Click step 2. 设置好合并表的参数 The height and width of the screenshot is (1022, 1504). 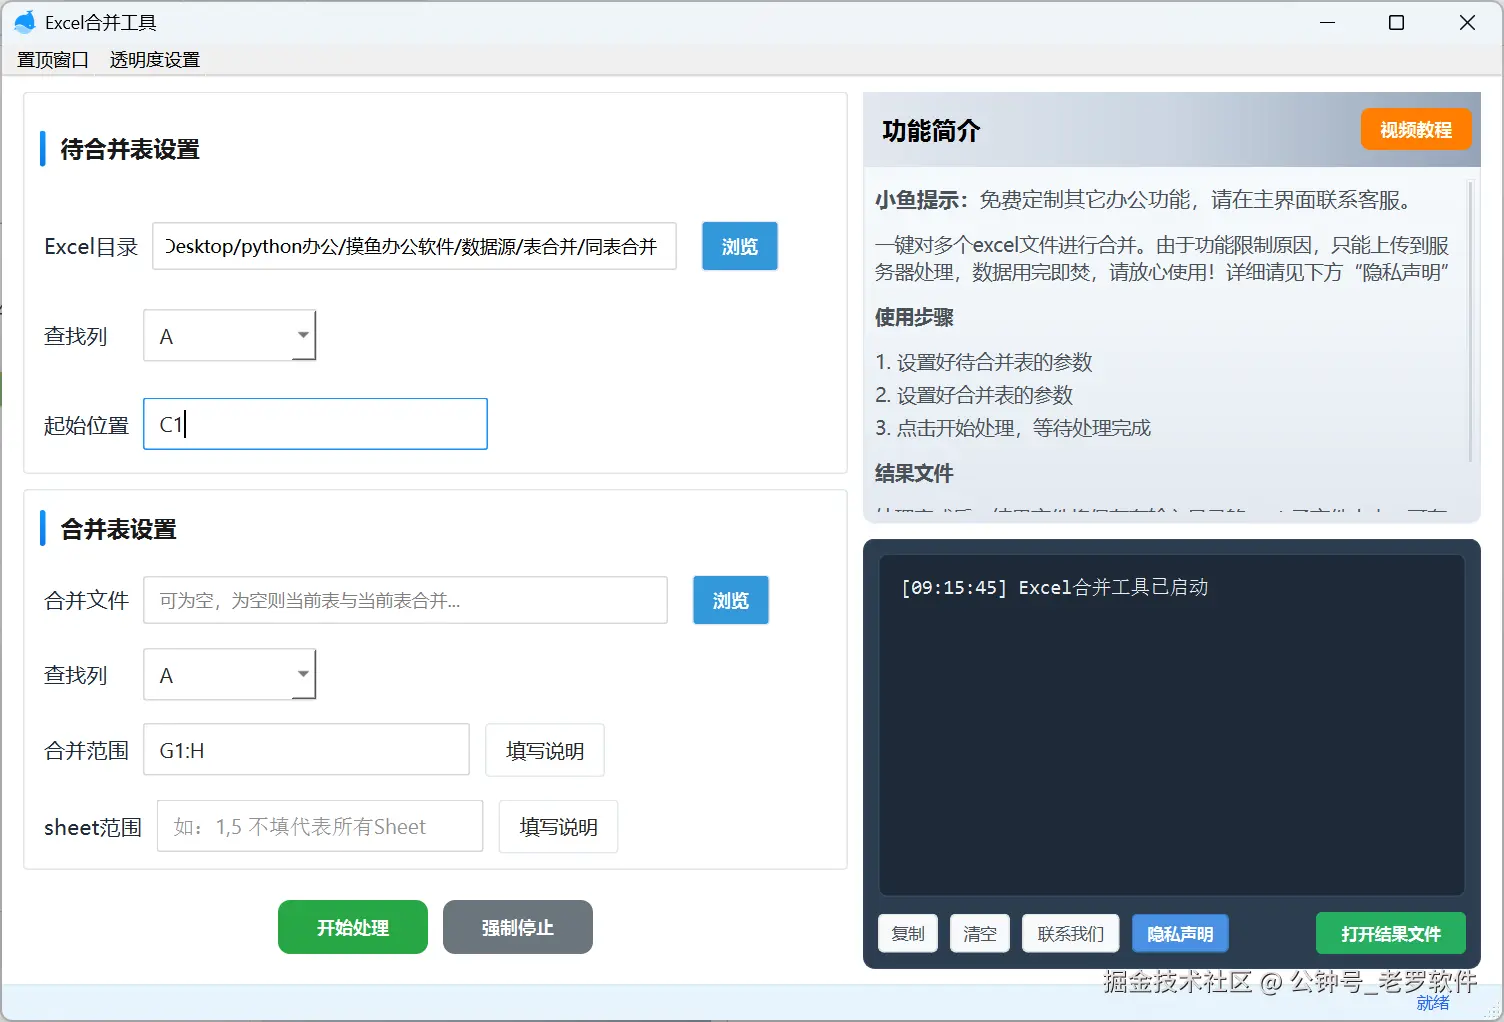[x=974, y=395]
